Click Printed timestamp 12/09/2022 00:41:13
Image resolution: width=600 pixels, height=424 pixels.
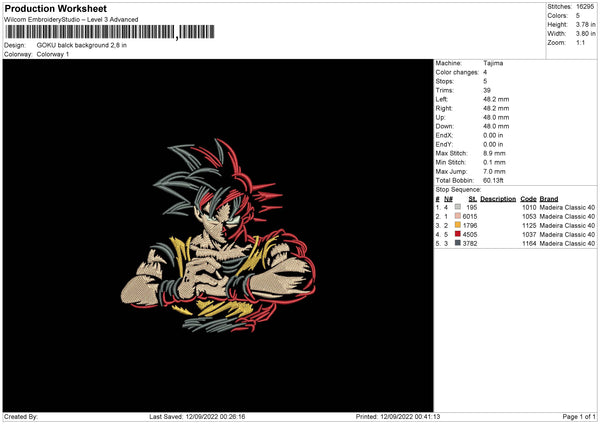coord(410,417)
